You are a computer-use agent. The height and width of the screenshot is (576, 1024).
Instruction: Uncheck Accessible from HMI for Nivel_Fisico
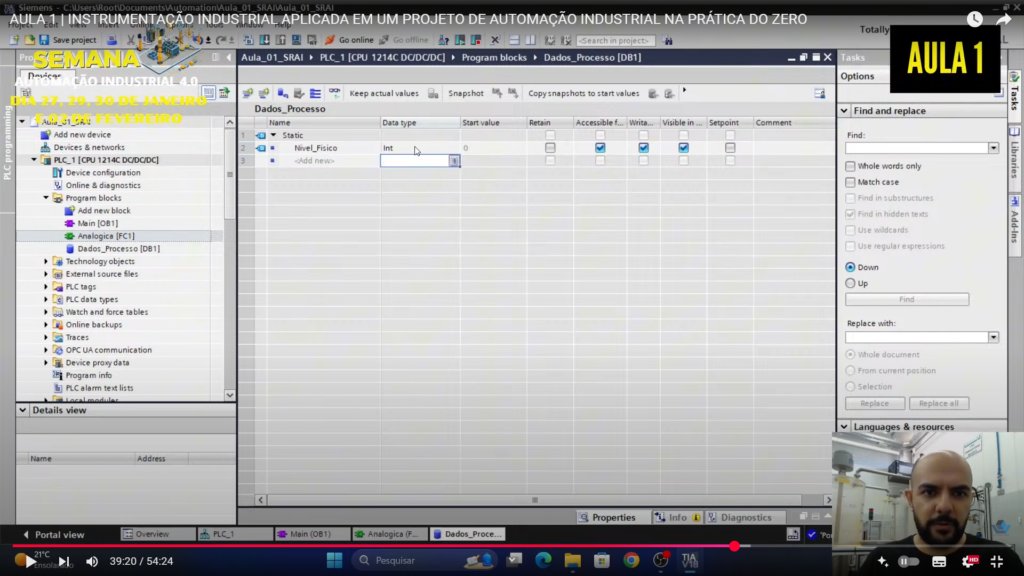(600, 148)
